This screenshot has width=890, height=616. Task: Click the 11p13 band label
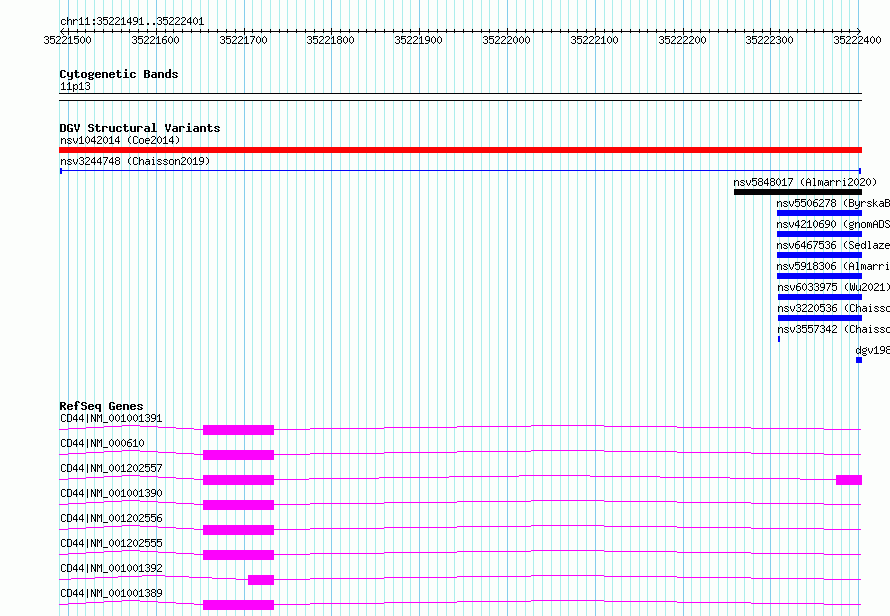75,86
